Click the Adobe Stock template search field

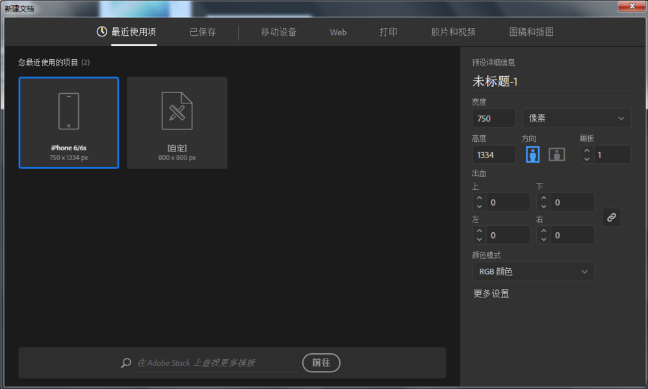[x=217, y=363]
